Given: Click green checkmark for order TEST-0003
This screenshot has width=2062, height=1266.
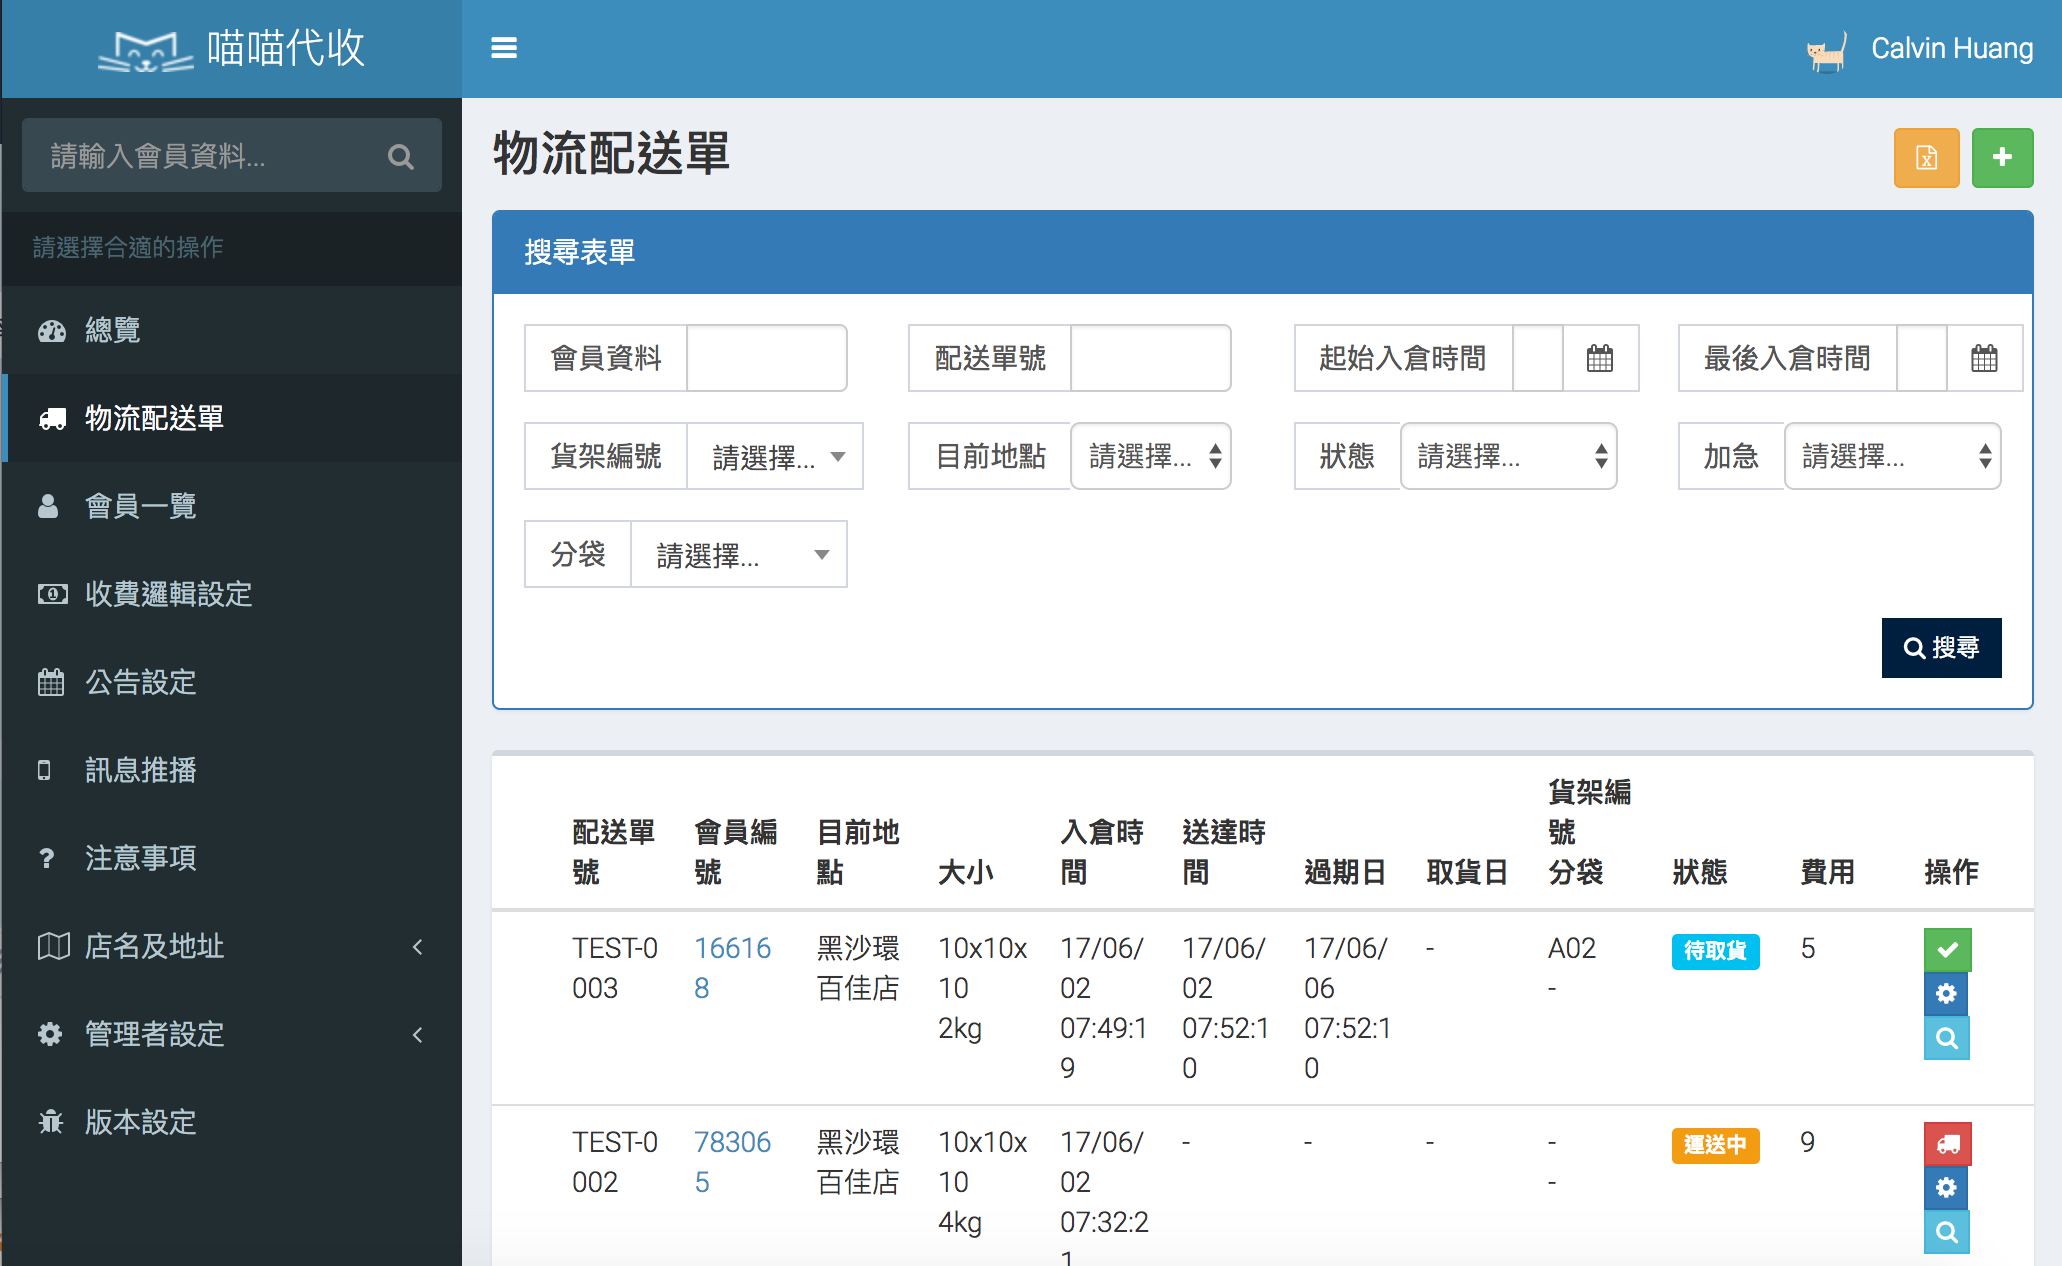Looking at the screenshot, I should tap(1947, 950).
